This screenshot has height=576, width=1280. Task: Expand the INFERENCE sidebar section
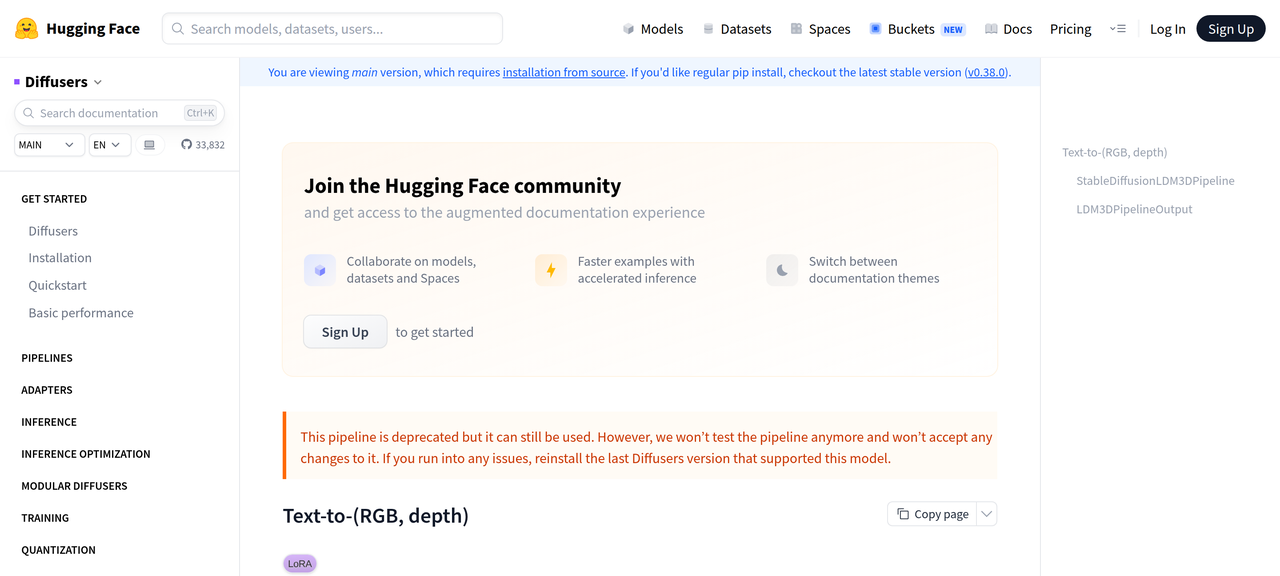(x=49, y=422)
